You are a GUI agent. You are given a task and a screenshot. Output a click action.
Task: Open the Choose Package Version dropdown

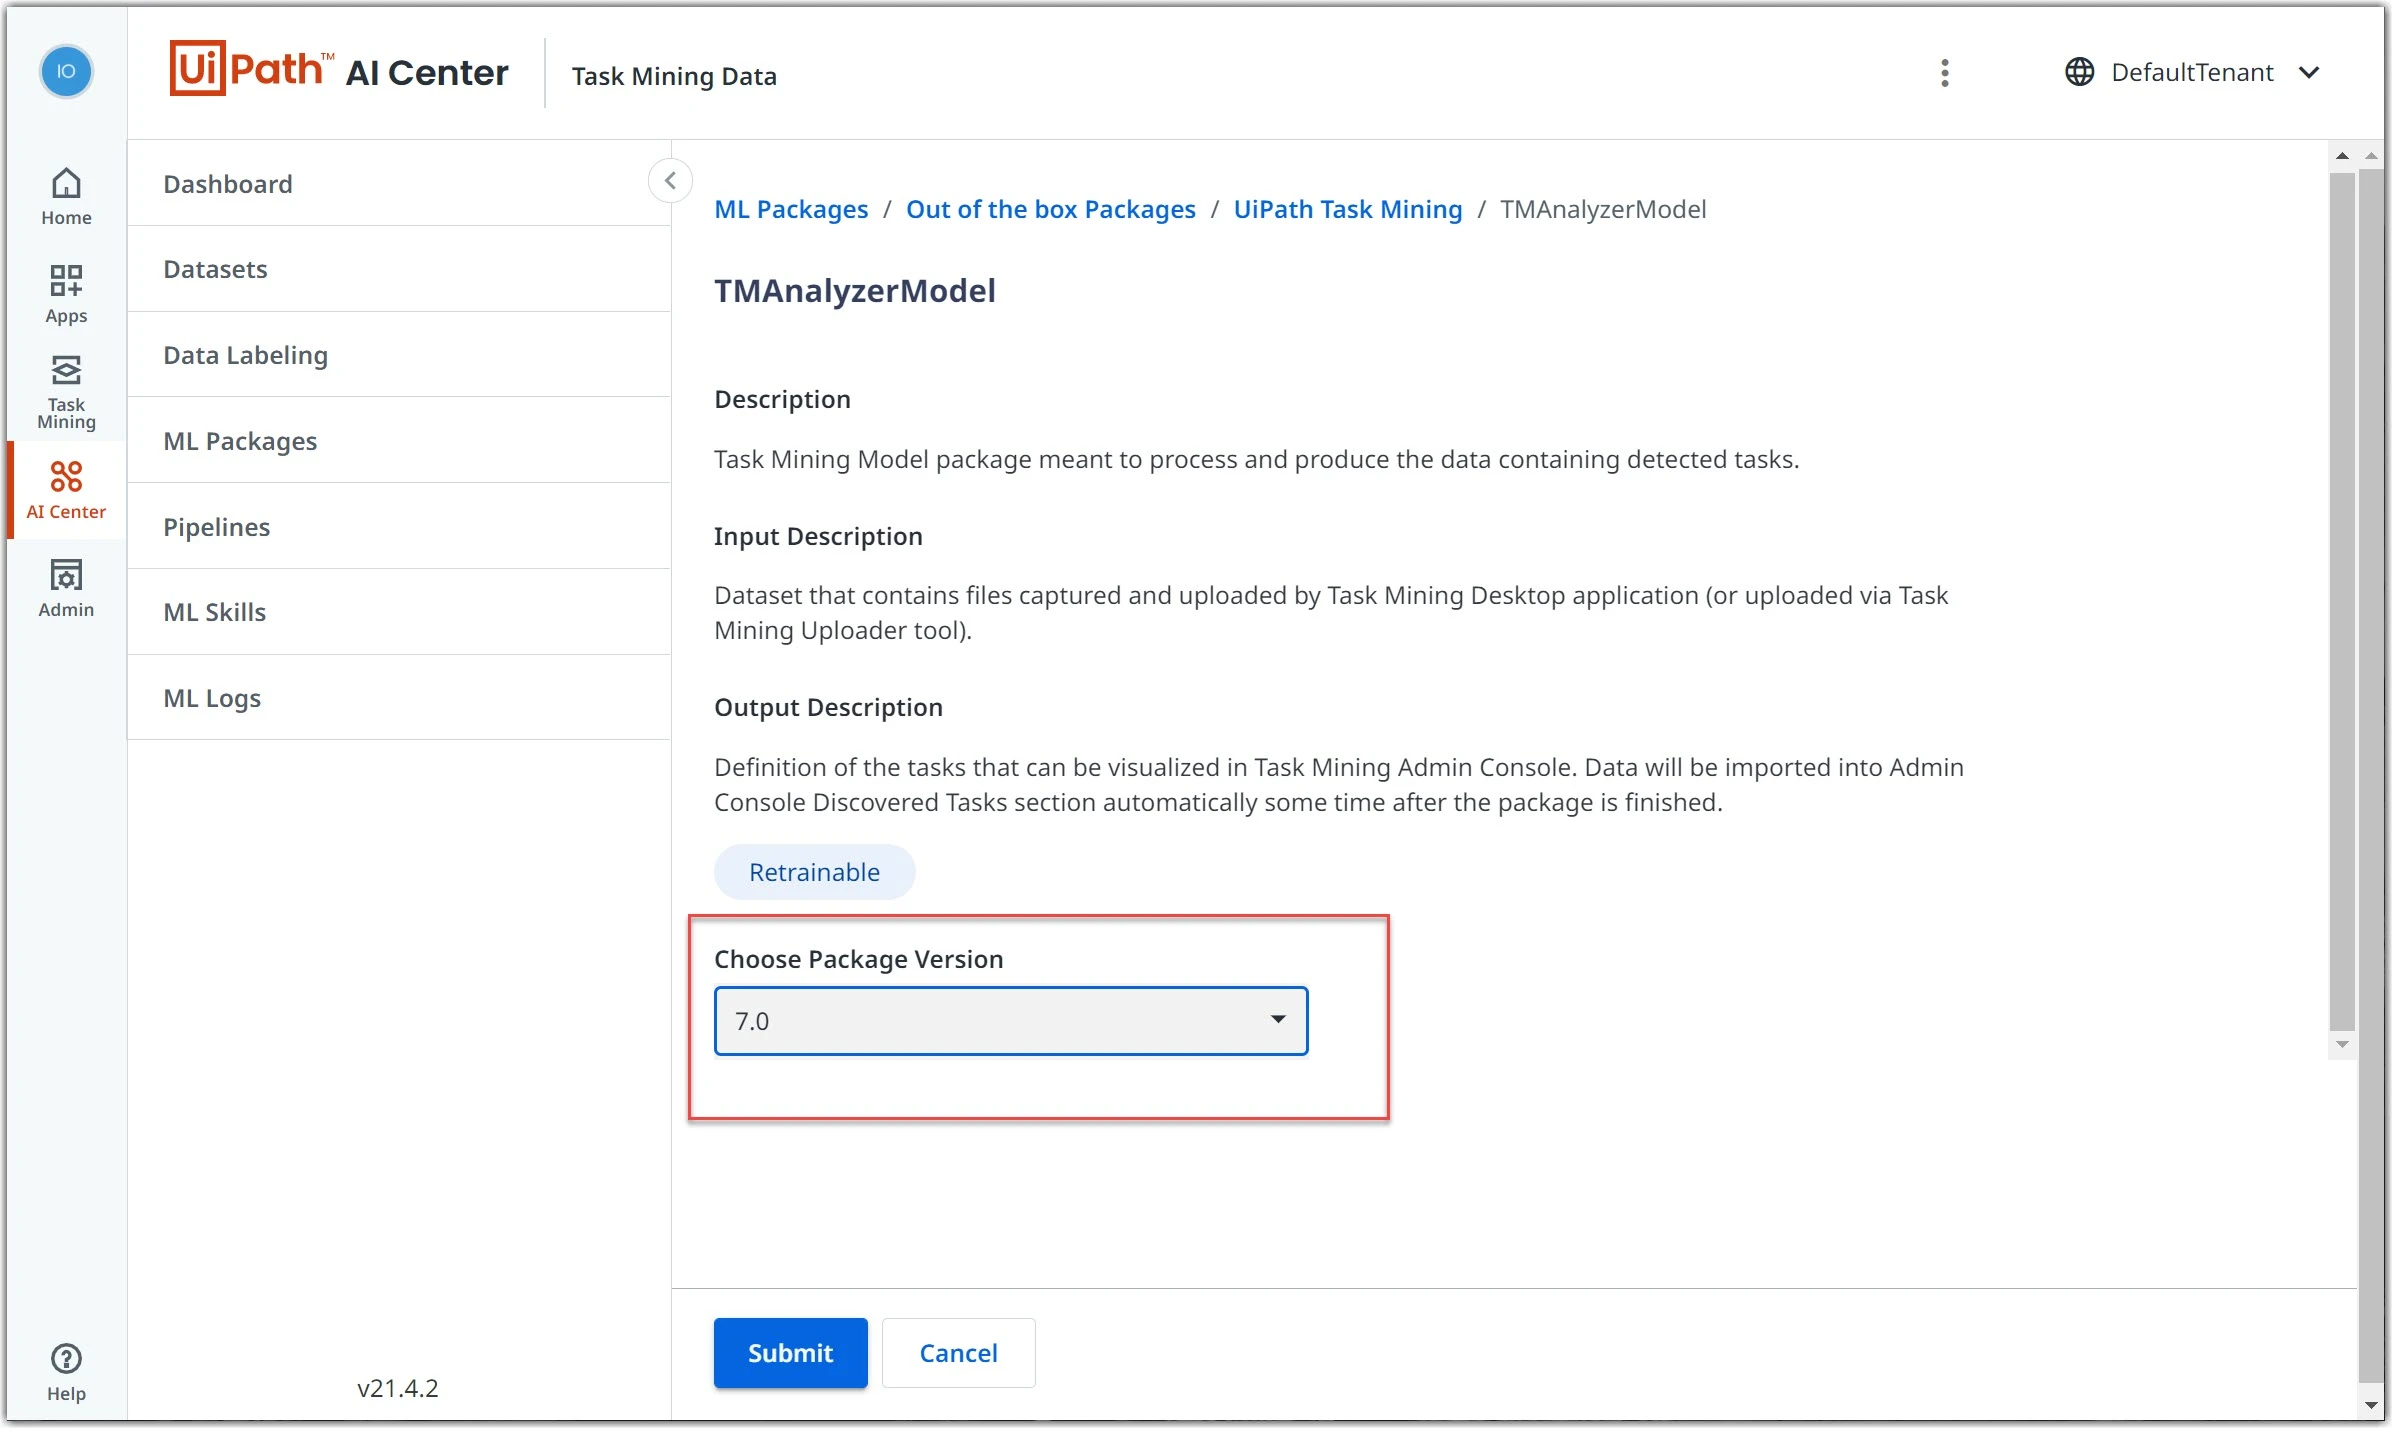pyautogui.click(x=1010, y=1021)
